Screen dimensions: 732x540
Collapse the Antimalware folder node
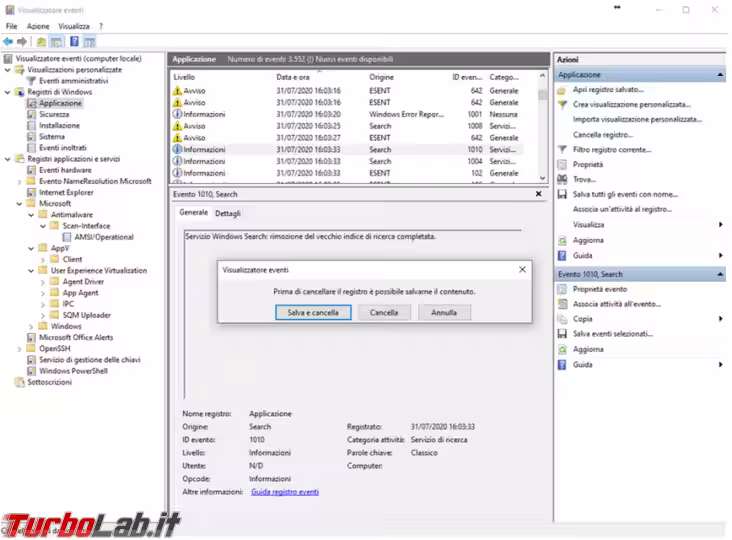(31, 215)
